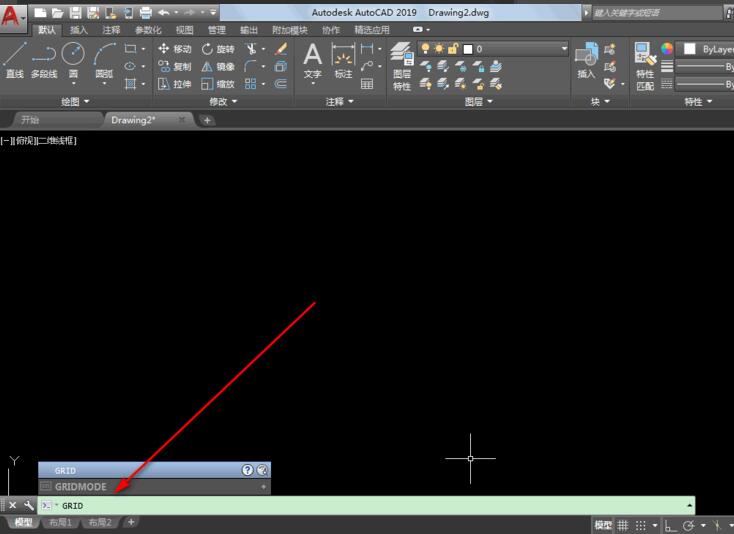Expand the Annotation (注释) panel
Screen dimensions: 734x534
(340, 101)
